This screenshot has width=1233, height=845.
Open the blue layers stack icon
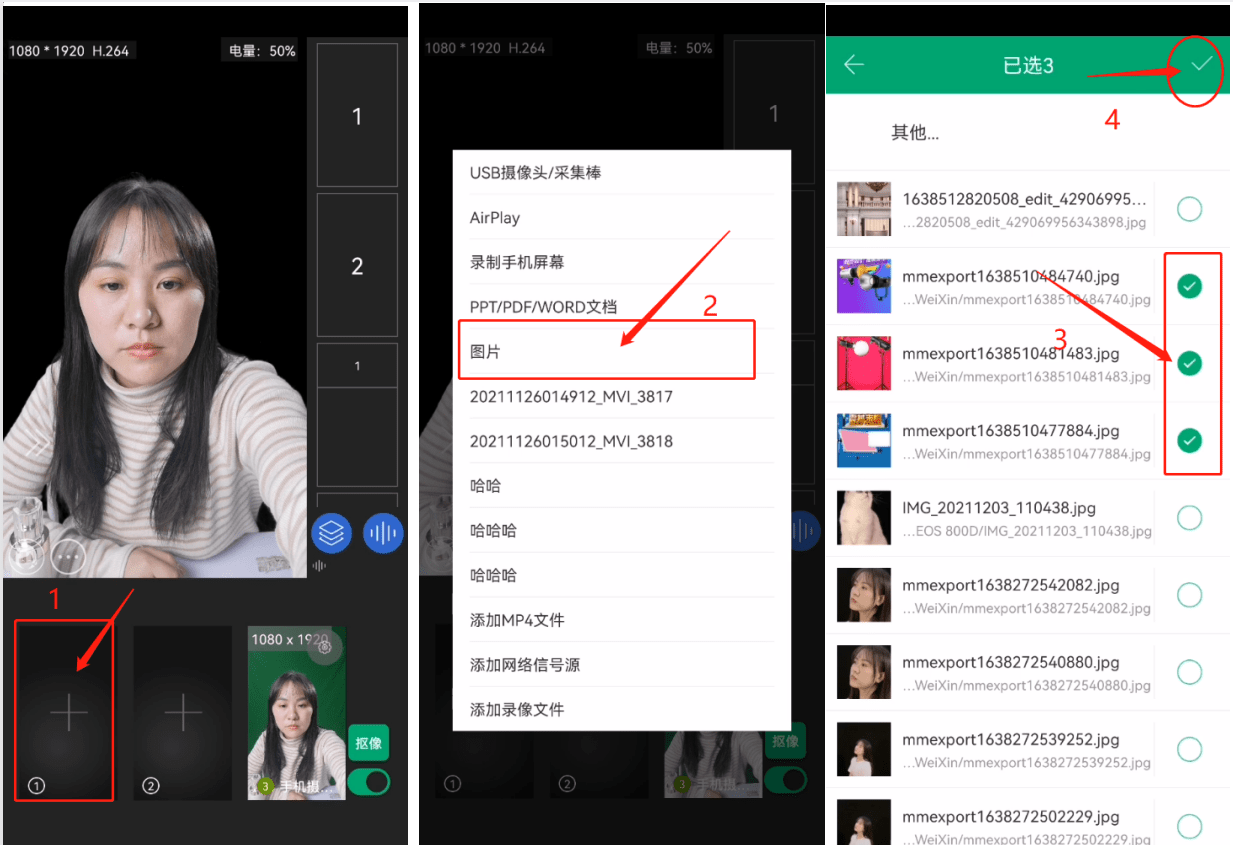[x=331, y=534]
